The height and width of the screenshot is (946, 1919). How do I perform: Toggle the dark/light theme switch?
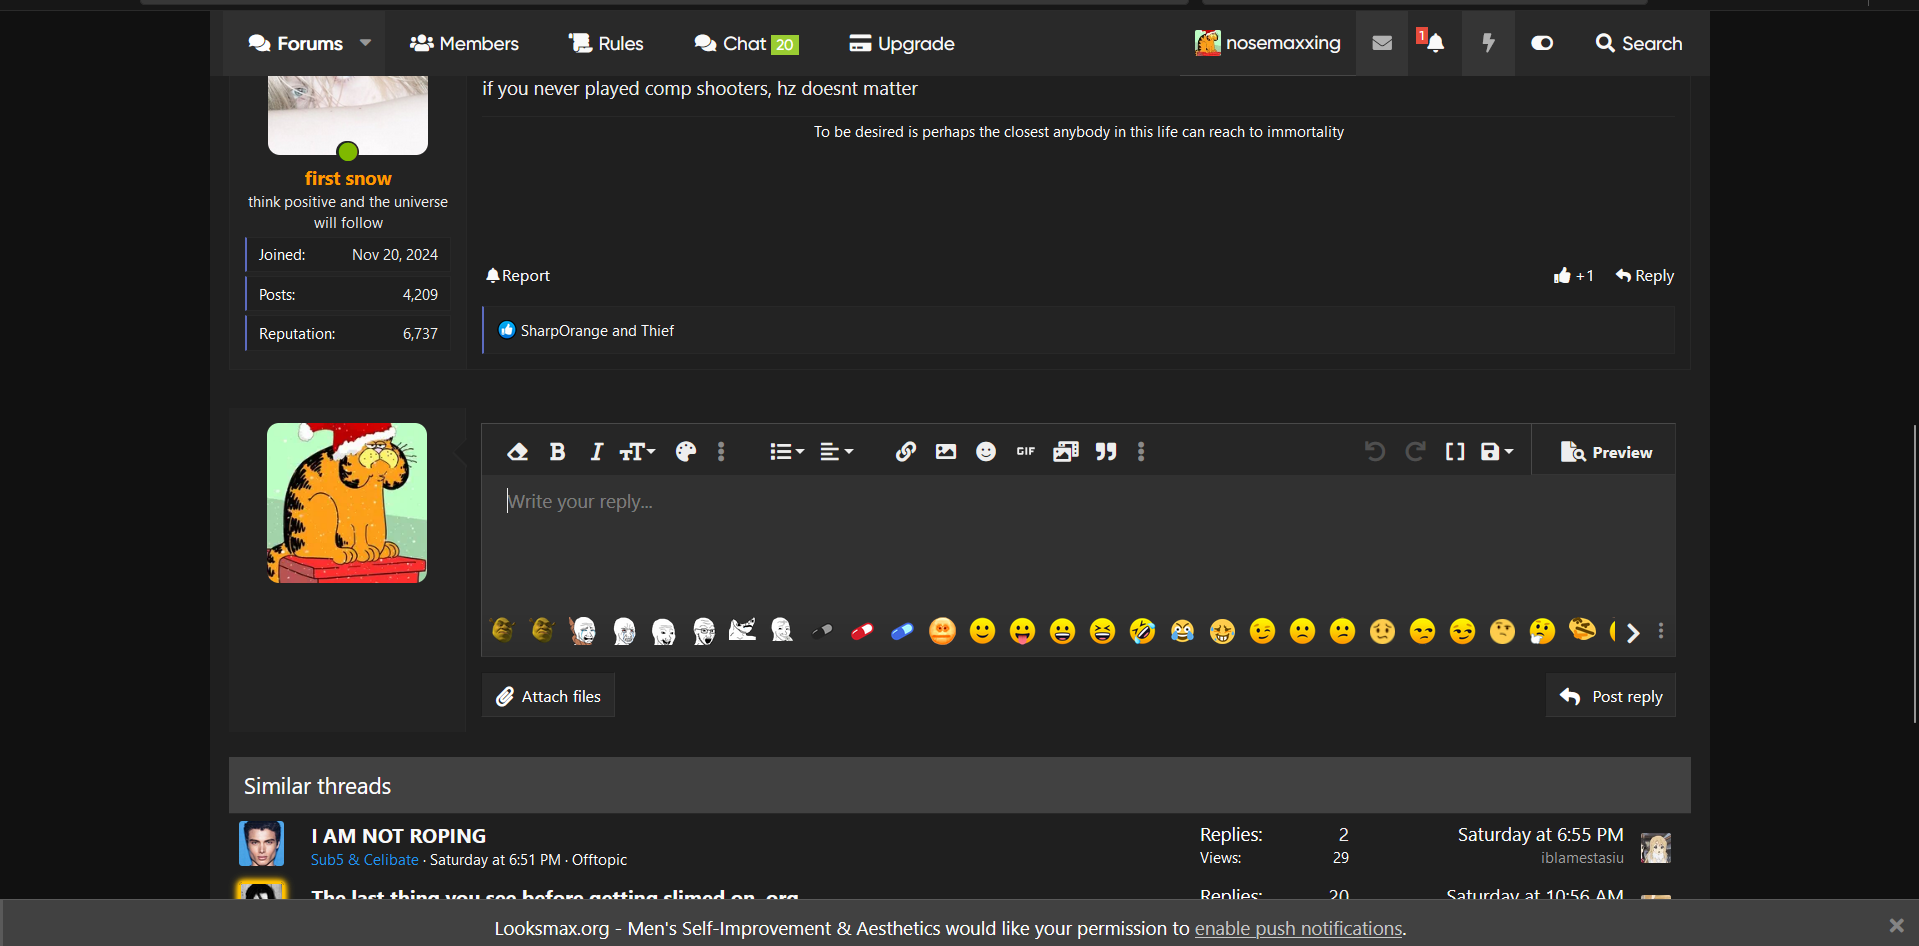1541,43
